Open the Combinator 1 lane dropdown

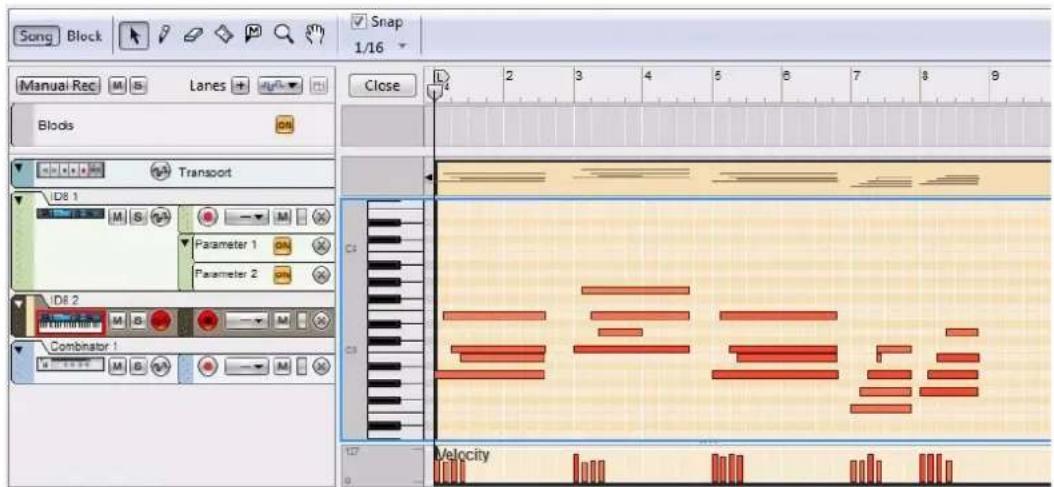[x=247, y=367]
